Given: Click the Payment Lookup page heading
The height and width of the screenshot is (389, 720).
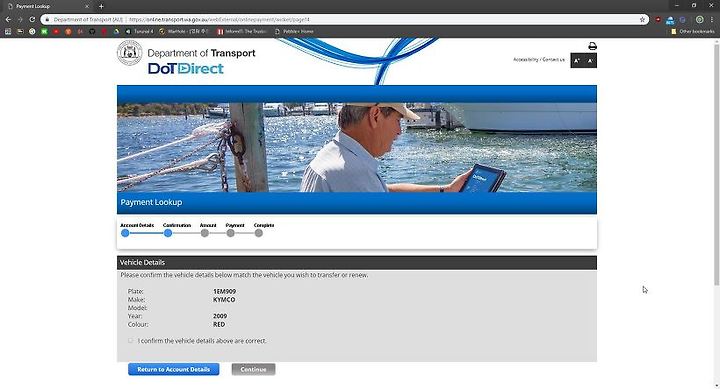Looking at the screenshot, I should tap(151, 202).
